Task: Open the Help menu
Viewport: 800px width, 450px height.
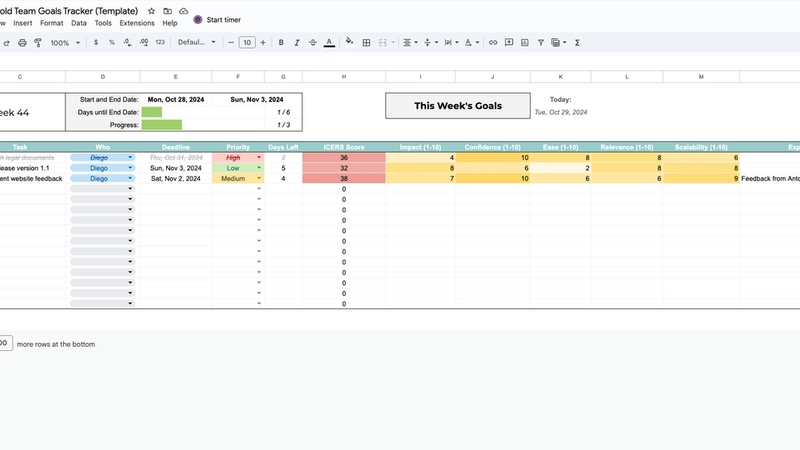Action: [170, 23]
